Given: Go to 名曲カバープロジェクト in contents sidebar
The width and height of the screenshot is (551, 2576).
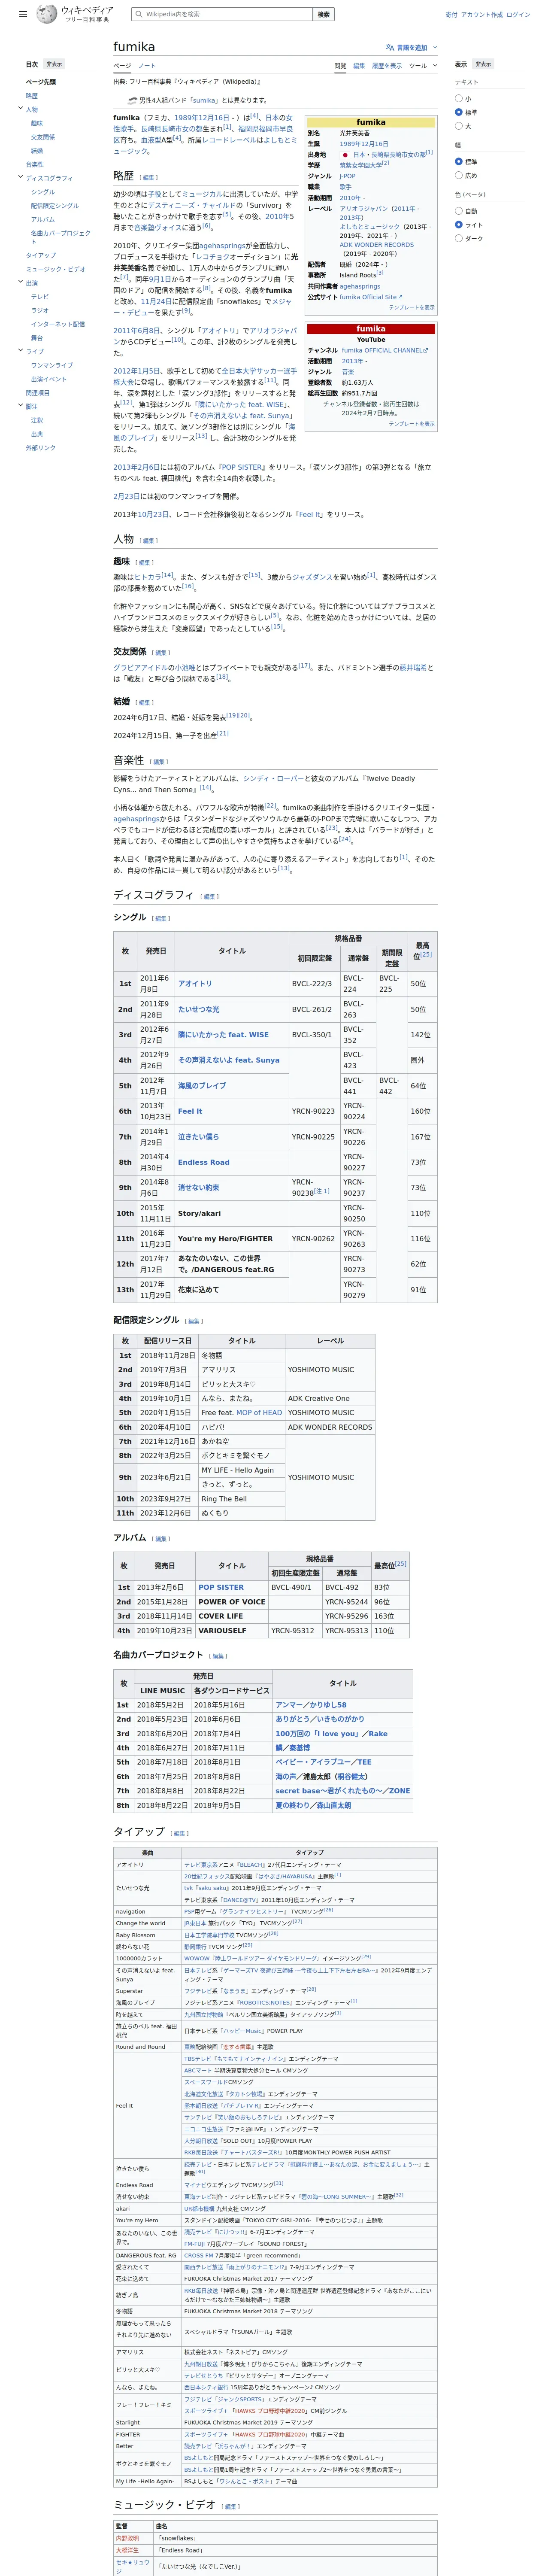Looking at the screenshot, I should [x=60, y=237].
